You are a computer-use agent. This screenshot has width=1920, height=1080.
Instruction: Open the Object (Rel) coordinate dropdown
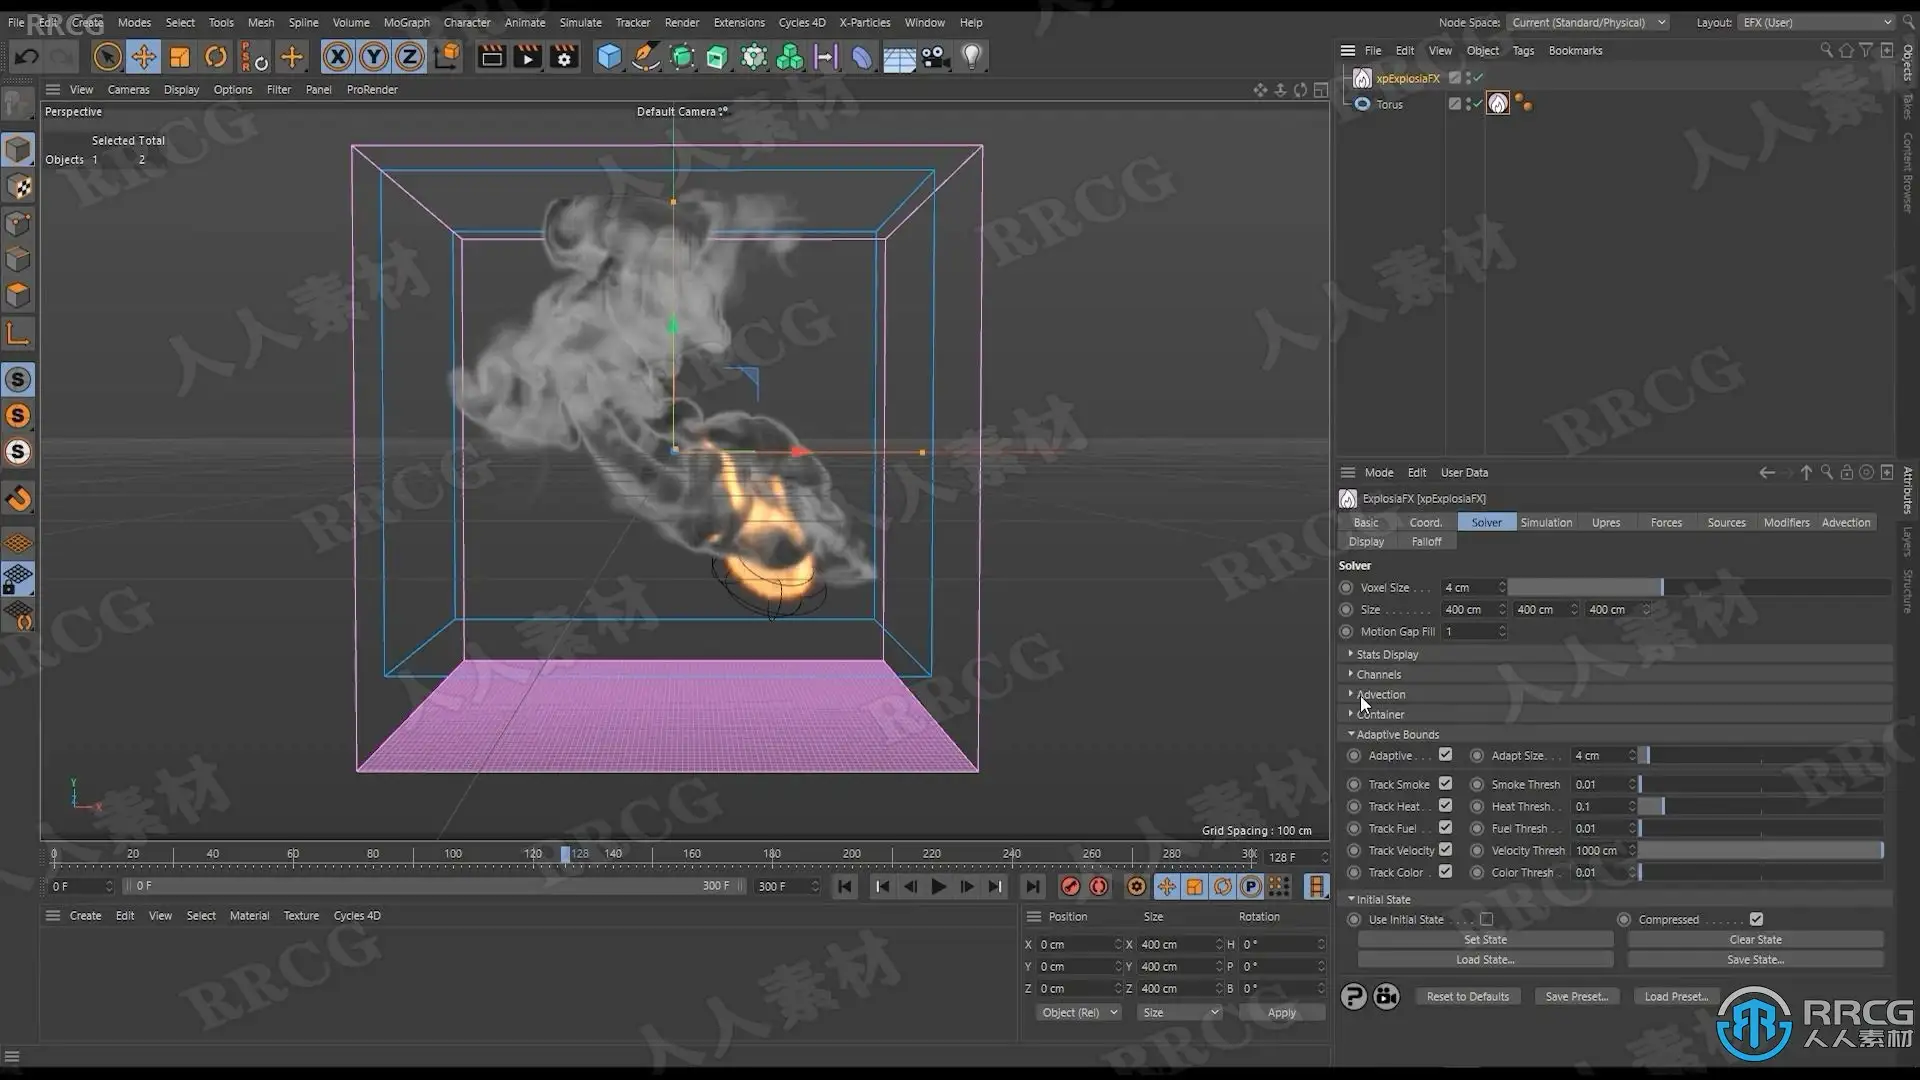(x=1078, y=1012)
